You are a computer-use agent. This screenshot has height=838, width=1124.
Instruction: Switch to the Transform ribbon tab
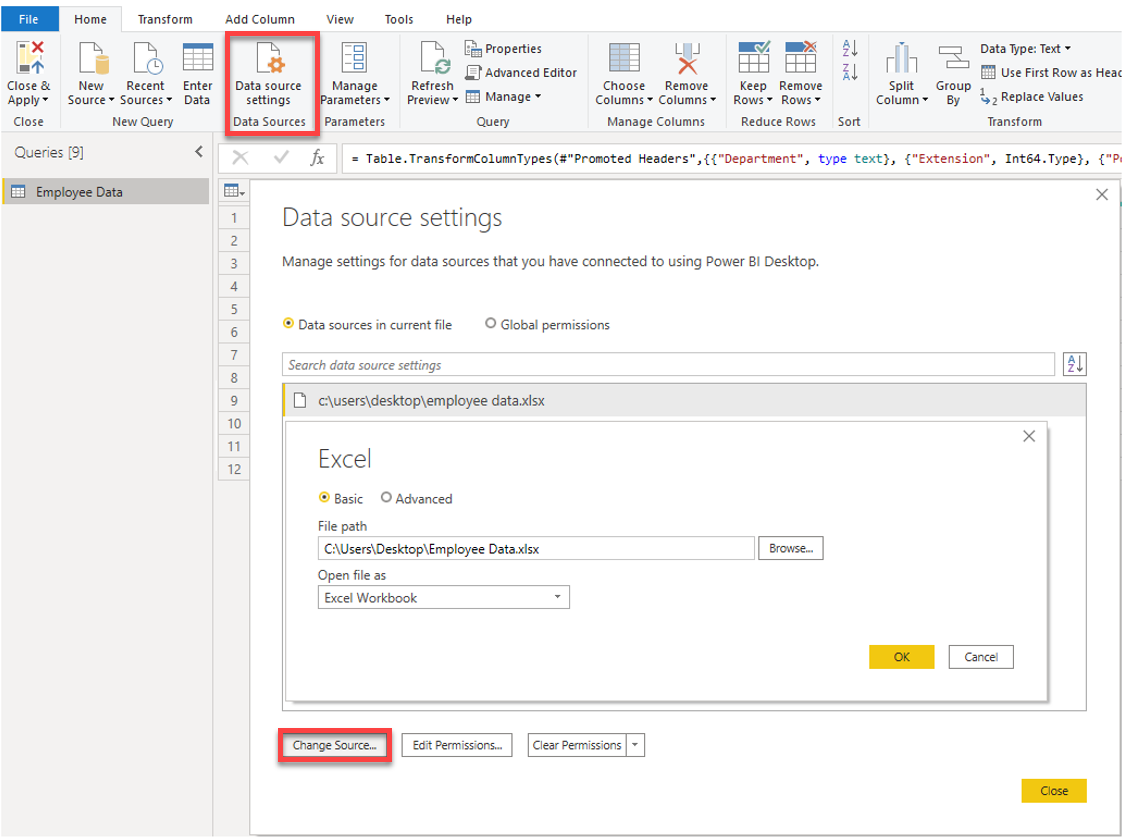[165, 18]
